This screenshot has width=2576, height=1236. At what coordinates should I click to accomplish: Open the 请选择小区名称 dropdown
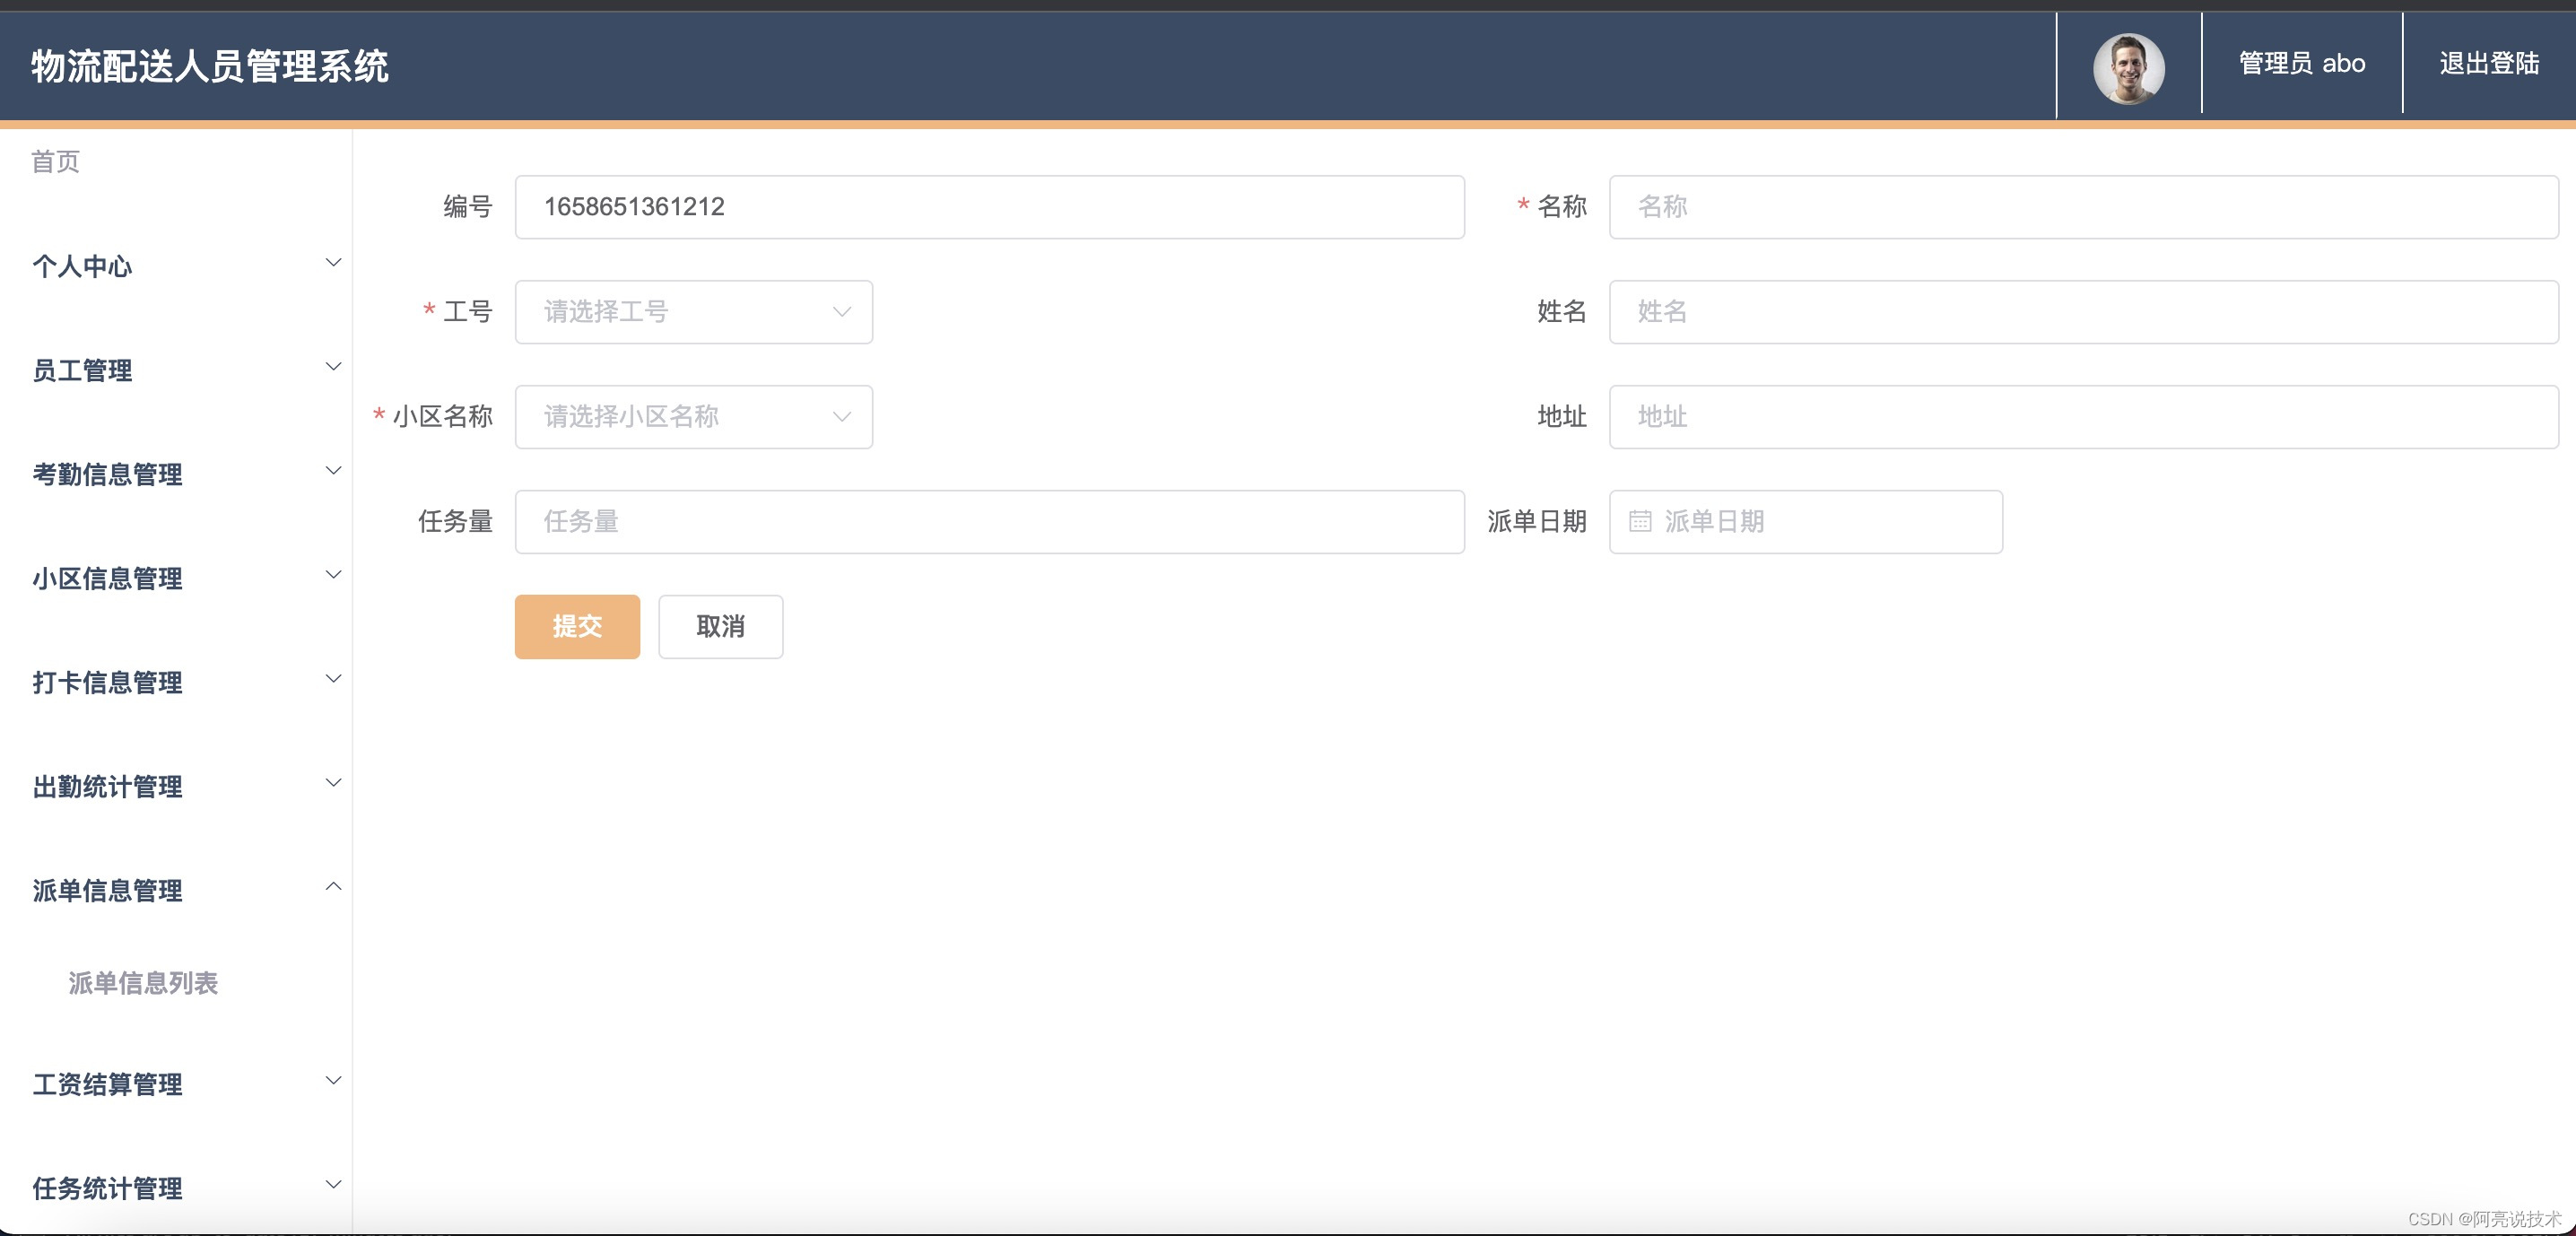694,417
